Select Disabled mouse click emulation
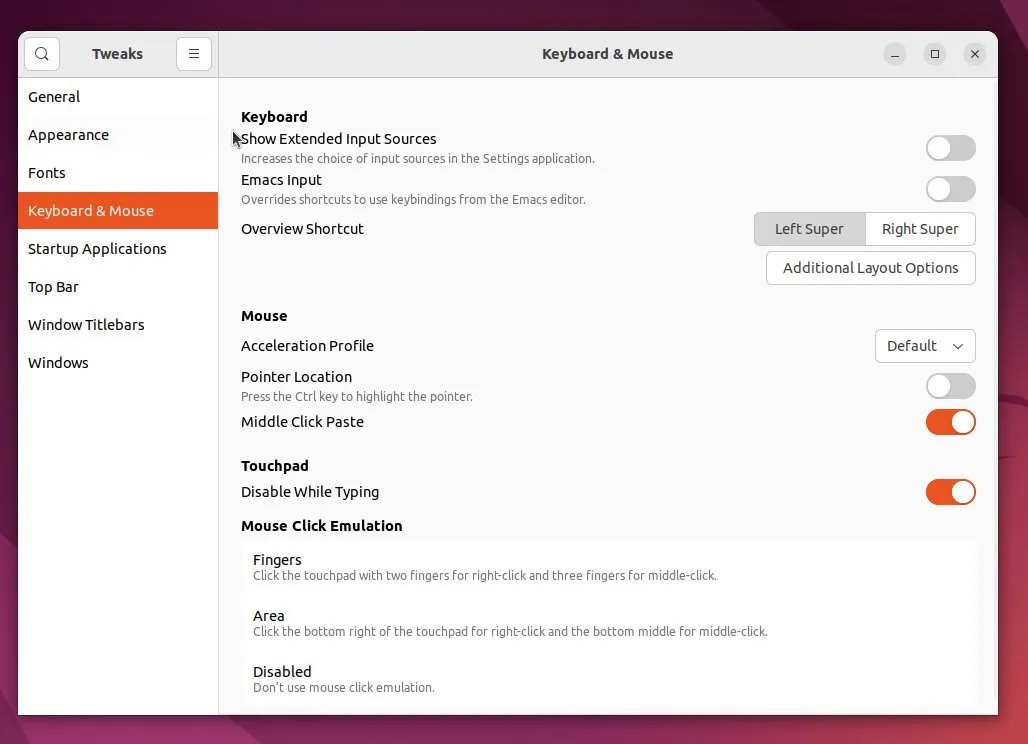 click(x=608, y=678)
